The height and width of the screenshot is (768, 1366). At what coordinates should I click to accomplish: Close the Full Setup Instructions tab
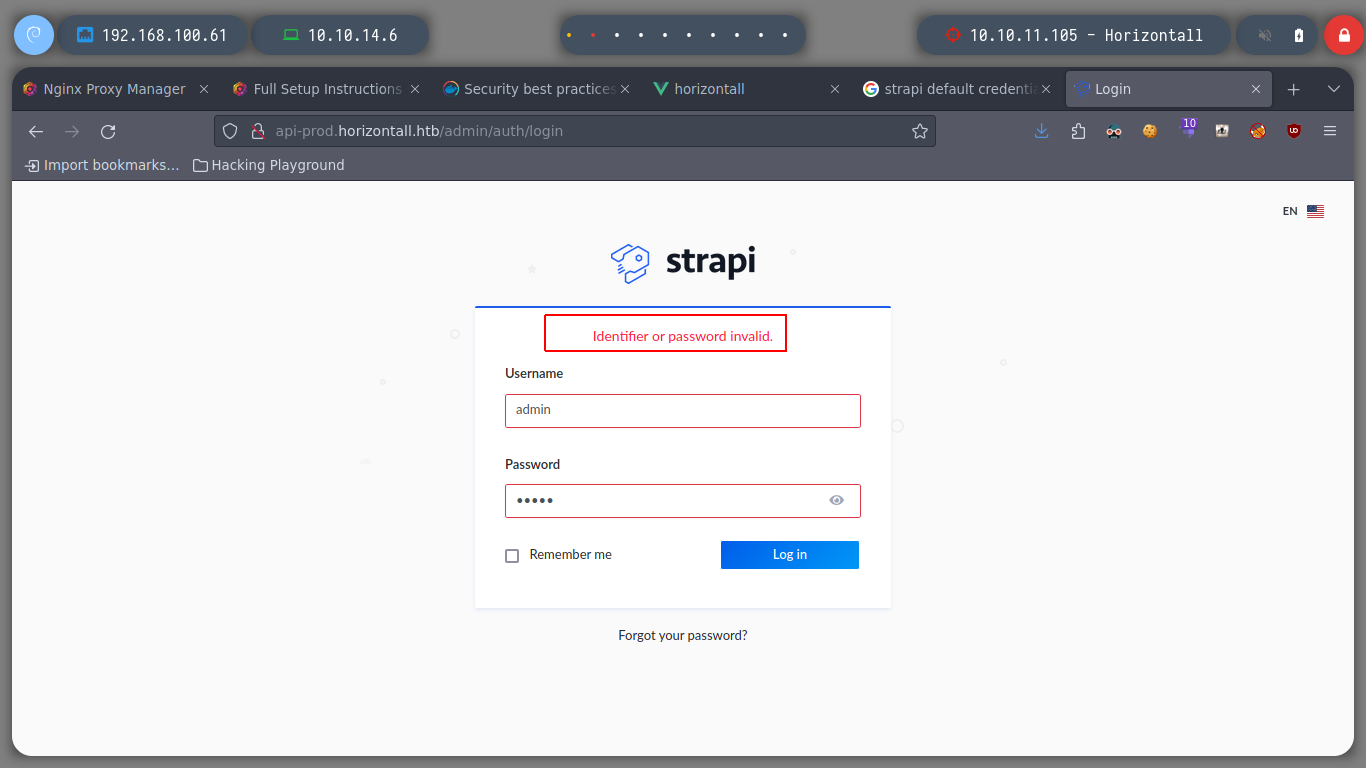point(415,89)
